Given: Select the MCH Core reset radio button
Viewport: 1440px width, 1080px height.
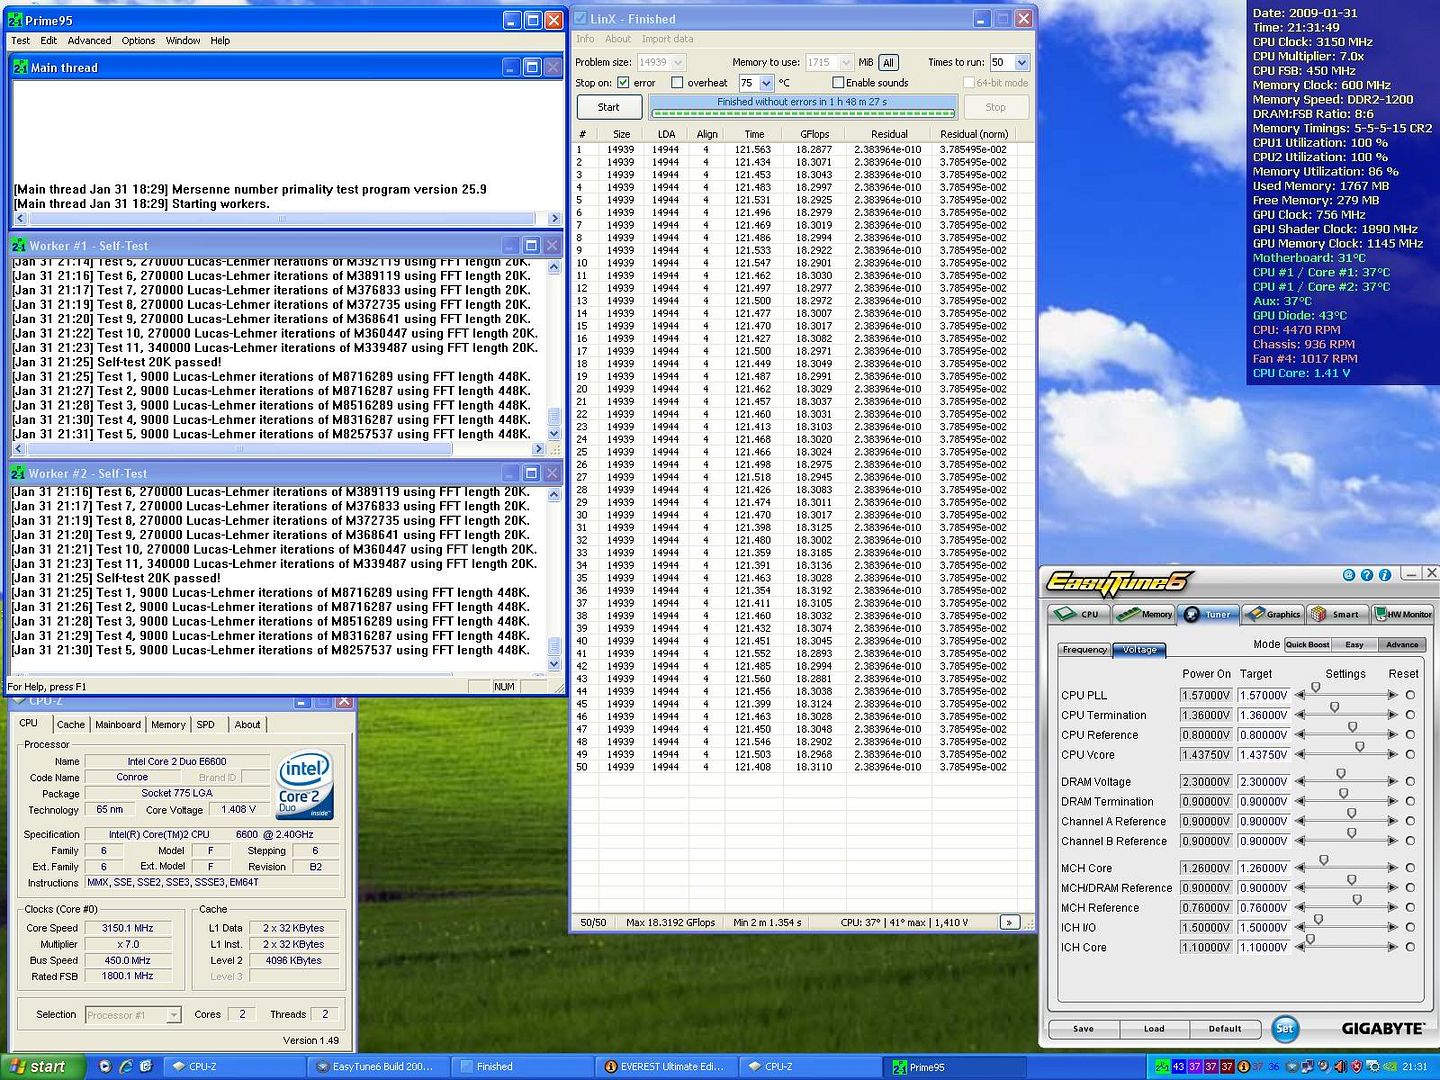Looking at the screenshot, I should (x=1410, y=868).
